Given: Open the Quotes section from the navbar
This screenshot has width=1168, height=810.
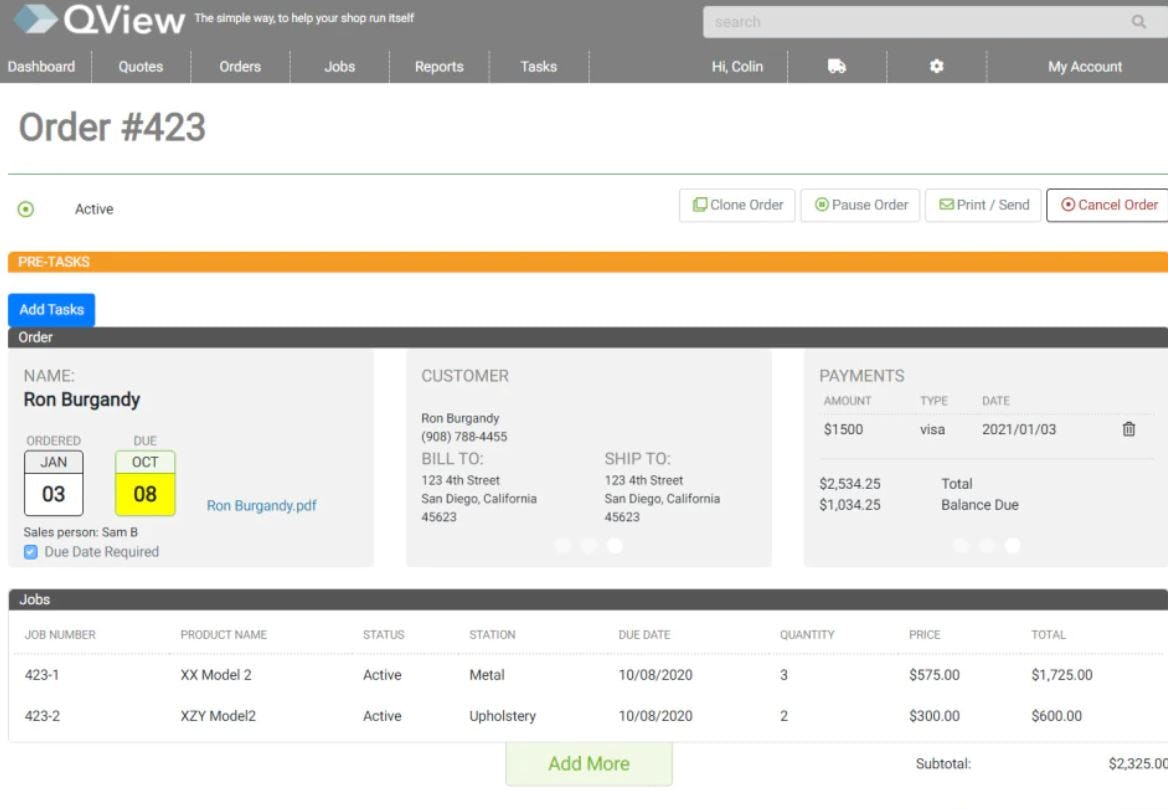Looking at the screenshot, I should point(139,66).
